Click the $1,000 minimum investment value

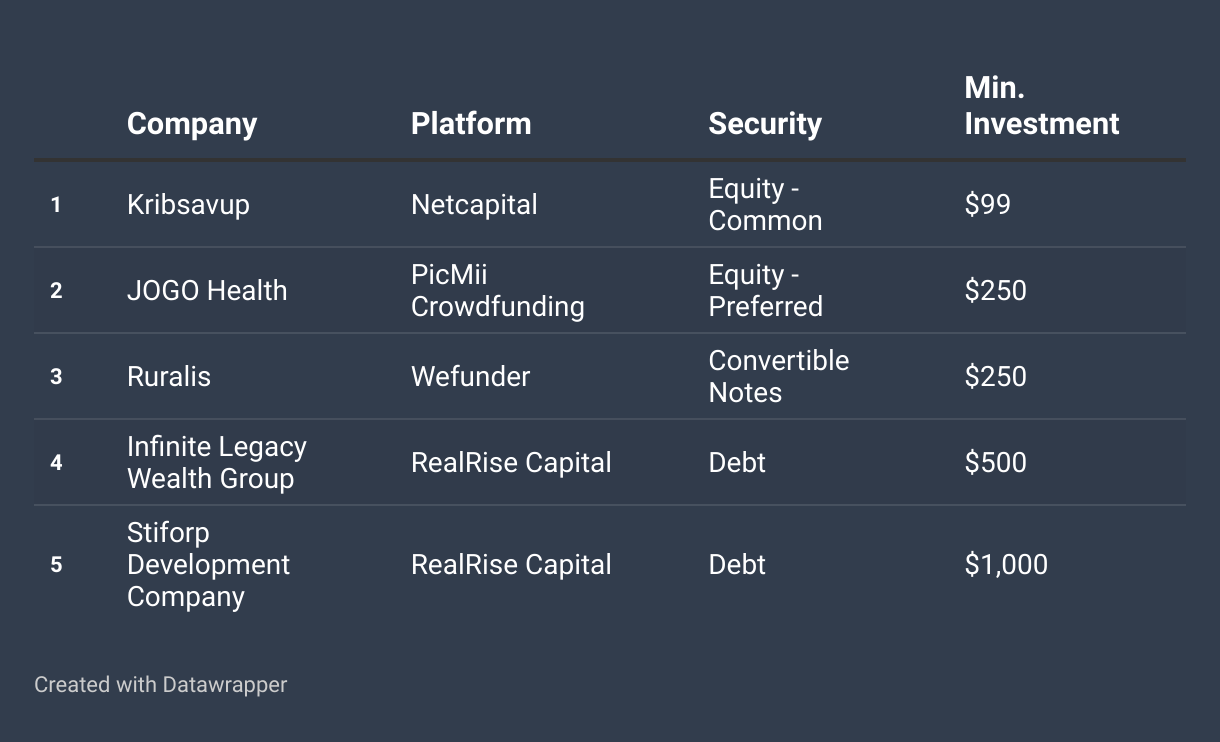tap(1006, 565)
